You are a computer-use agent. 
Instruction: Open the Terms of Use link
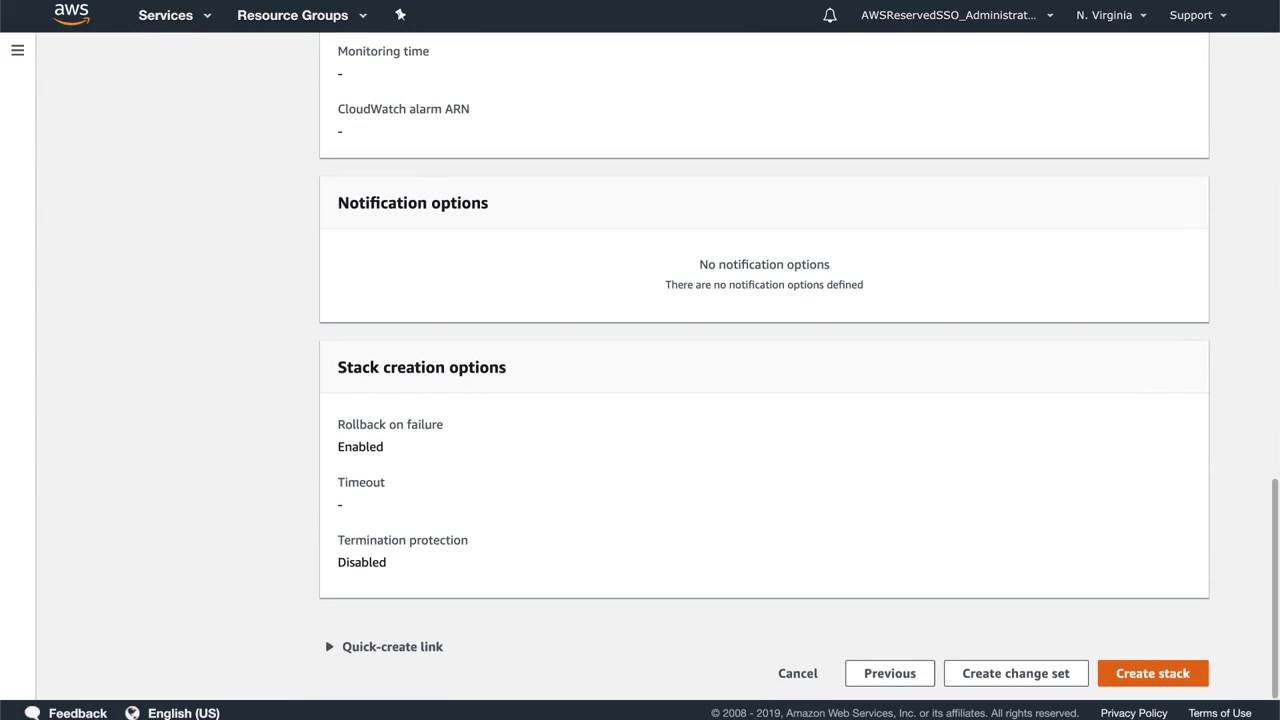pos(1220,713)
